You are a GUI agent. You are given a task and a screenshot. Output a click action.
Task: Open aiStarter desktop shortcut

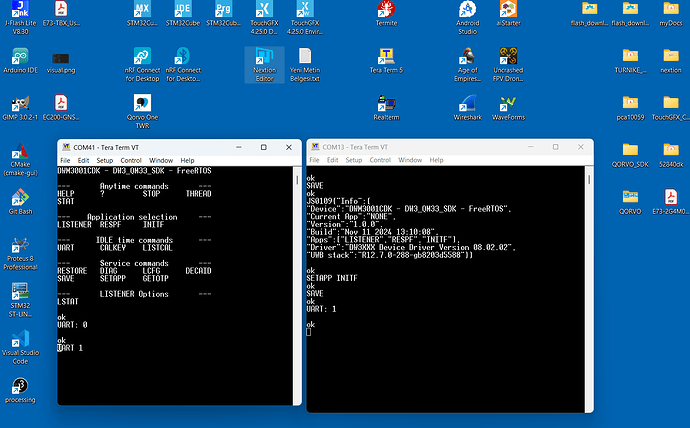[508, 14]
